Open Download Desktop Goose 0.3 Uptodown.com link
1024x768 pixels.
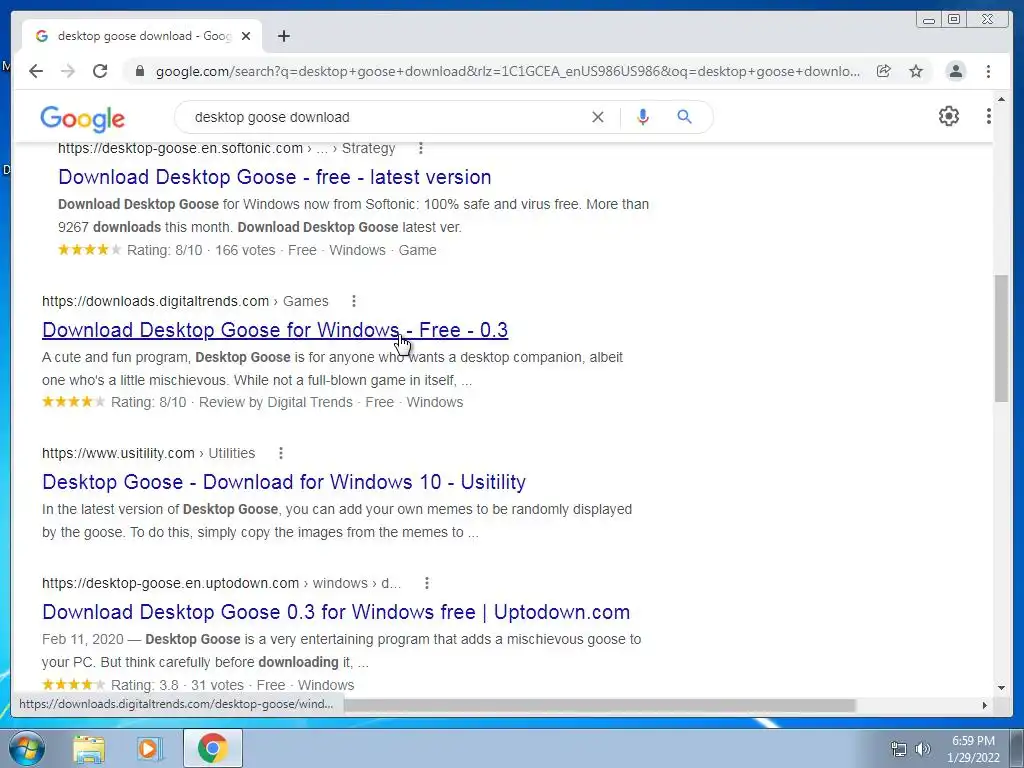(336, 612)
